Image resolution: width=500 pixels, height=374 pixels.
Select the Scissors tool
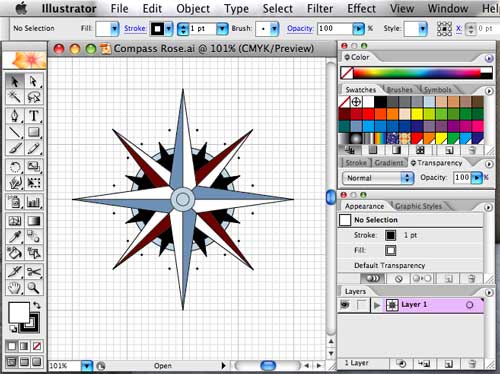click(x=34, y=272)
